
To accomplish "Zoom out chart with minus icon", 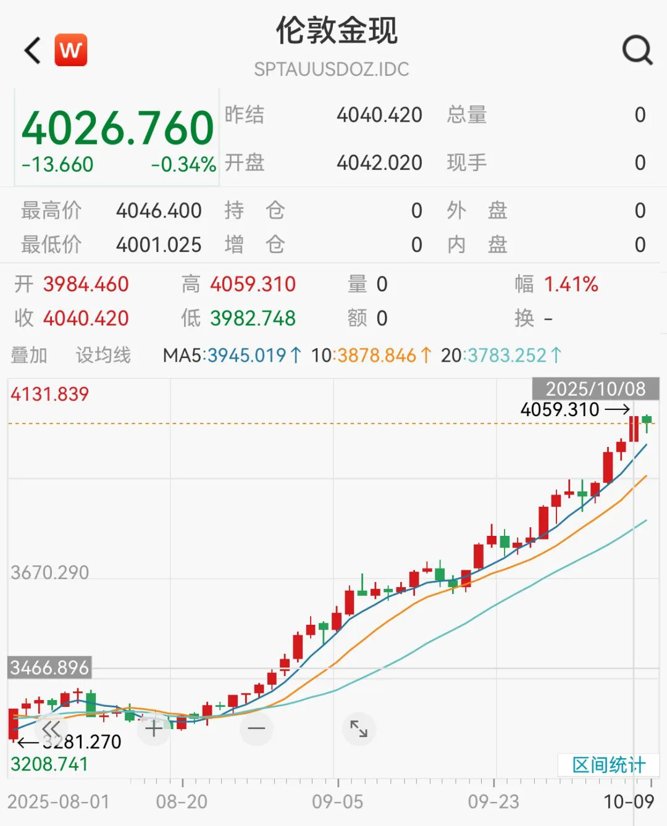I will [x=256, y=728].
